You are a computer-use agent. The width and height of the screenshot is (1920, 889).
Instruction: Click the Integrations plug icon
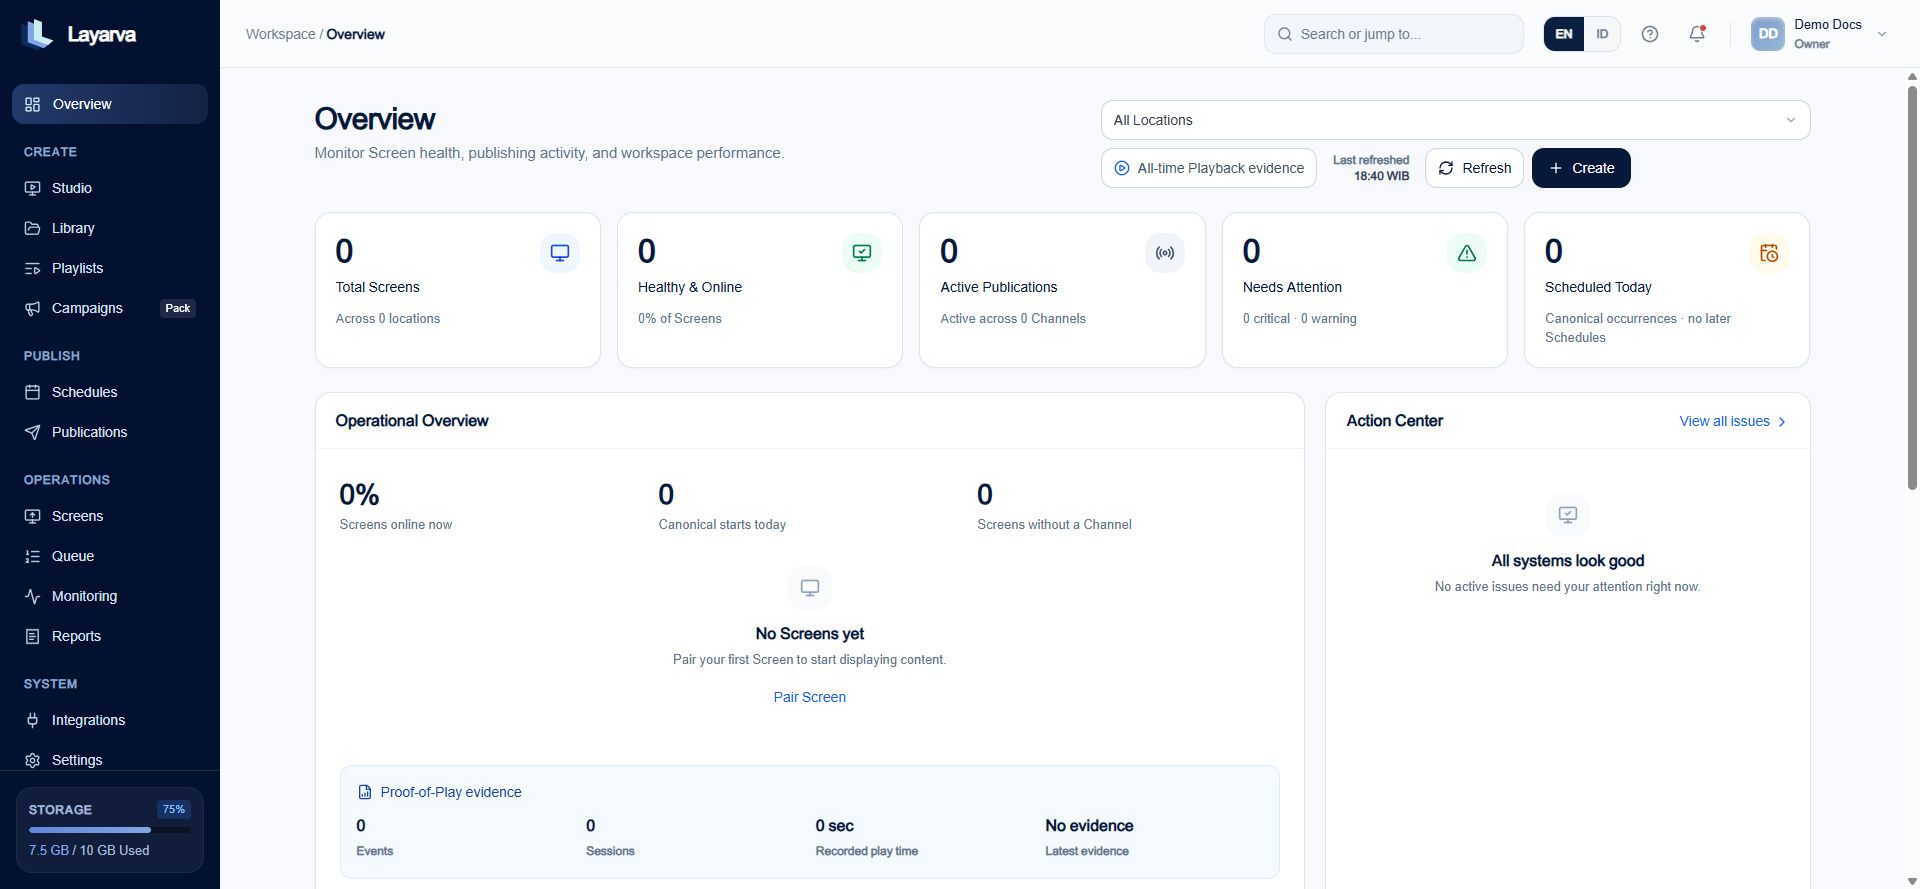coord(33,720)
